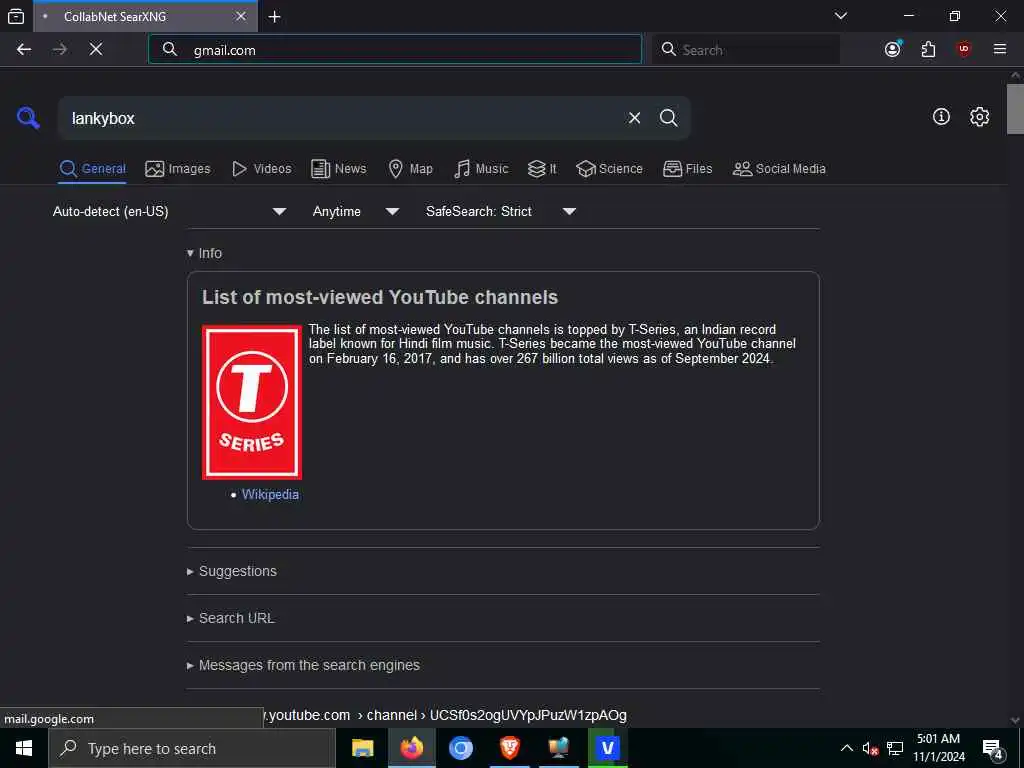This screenshot has height=768, width=1024.
Task: Expand Messages from the search engines
Action: point(303,665)
